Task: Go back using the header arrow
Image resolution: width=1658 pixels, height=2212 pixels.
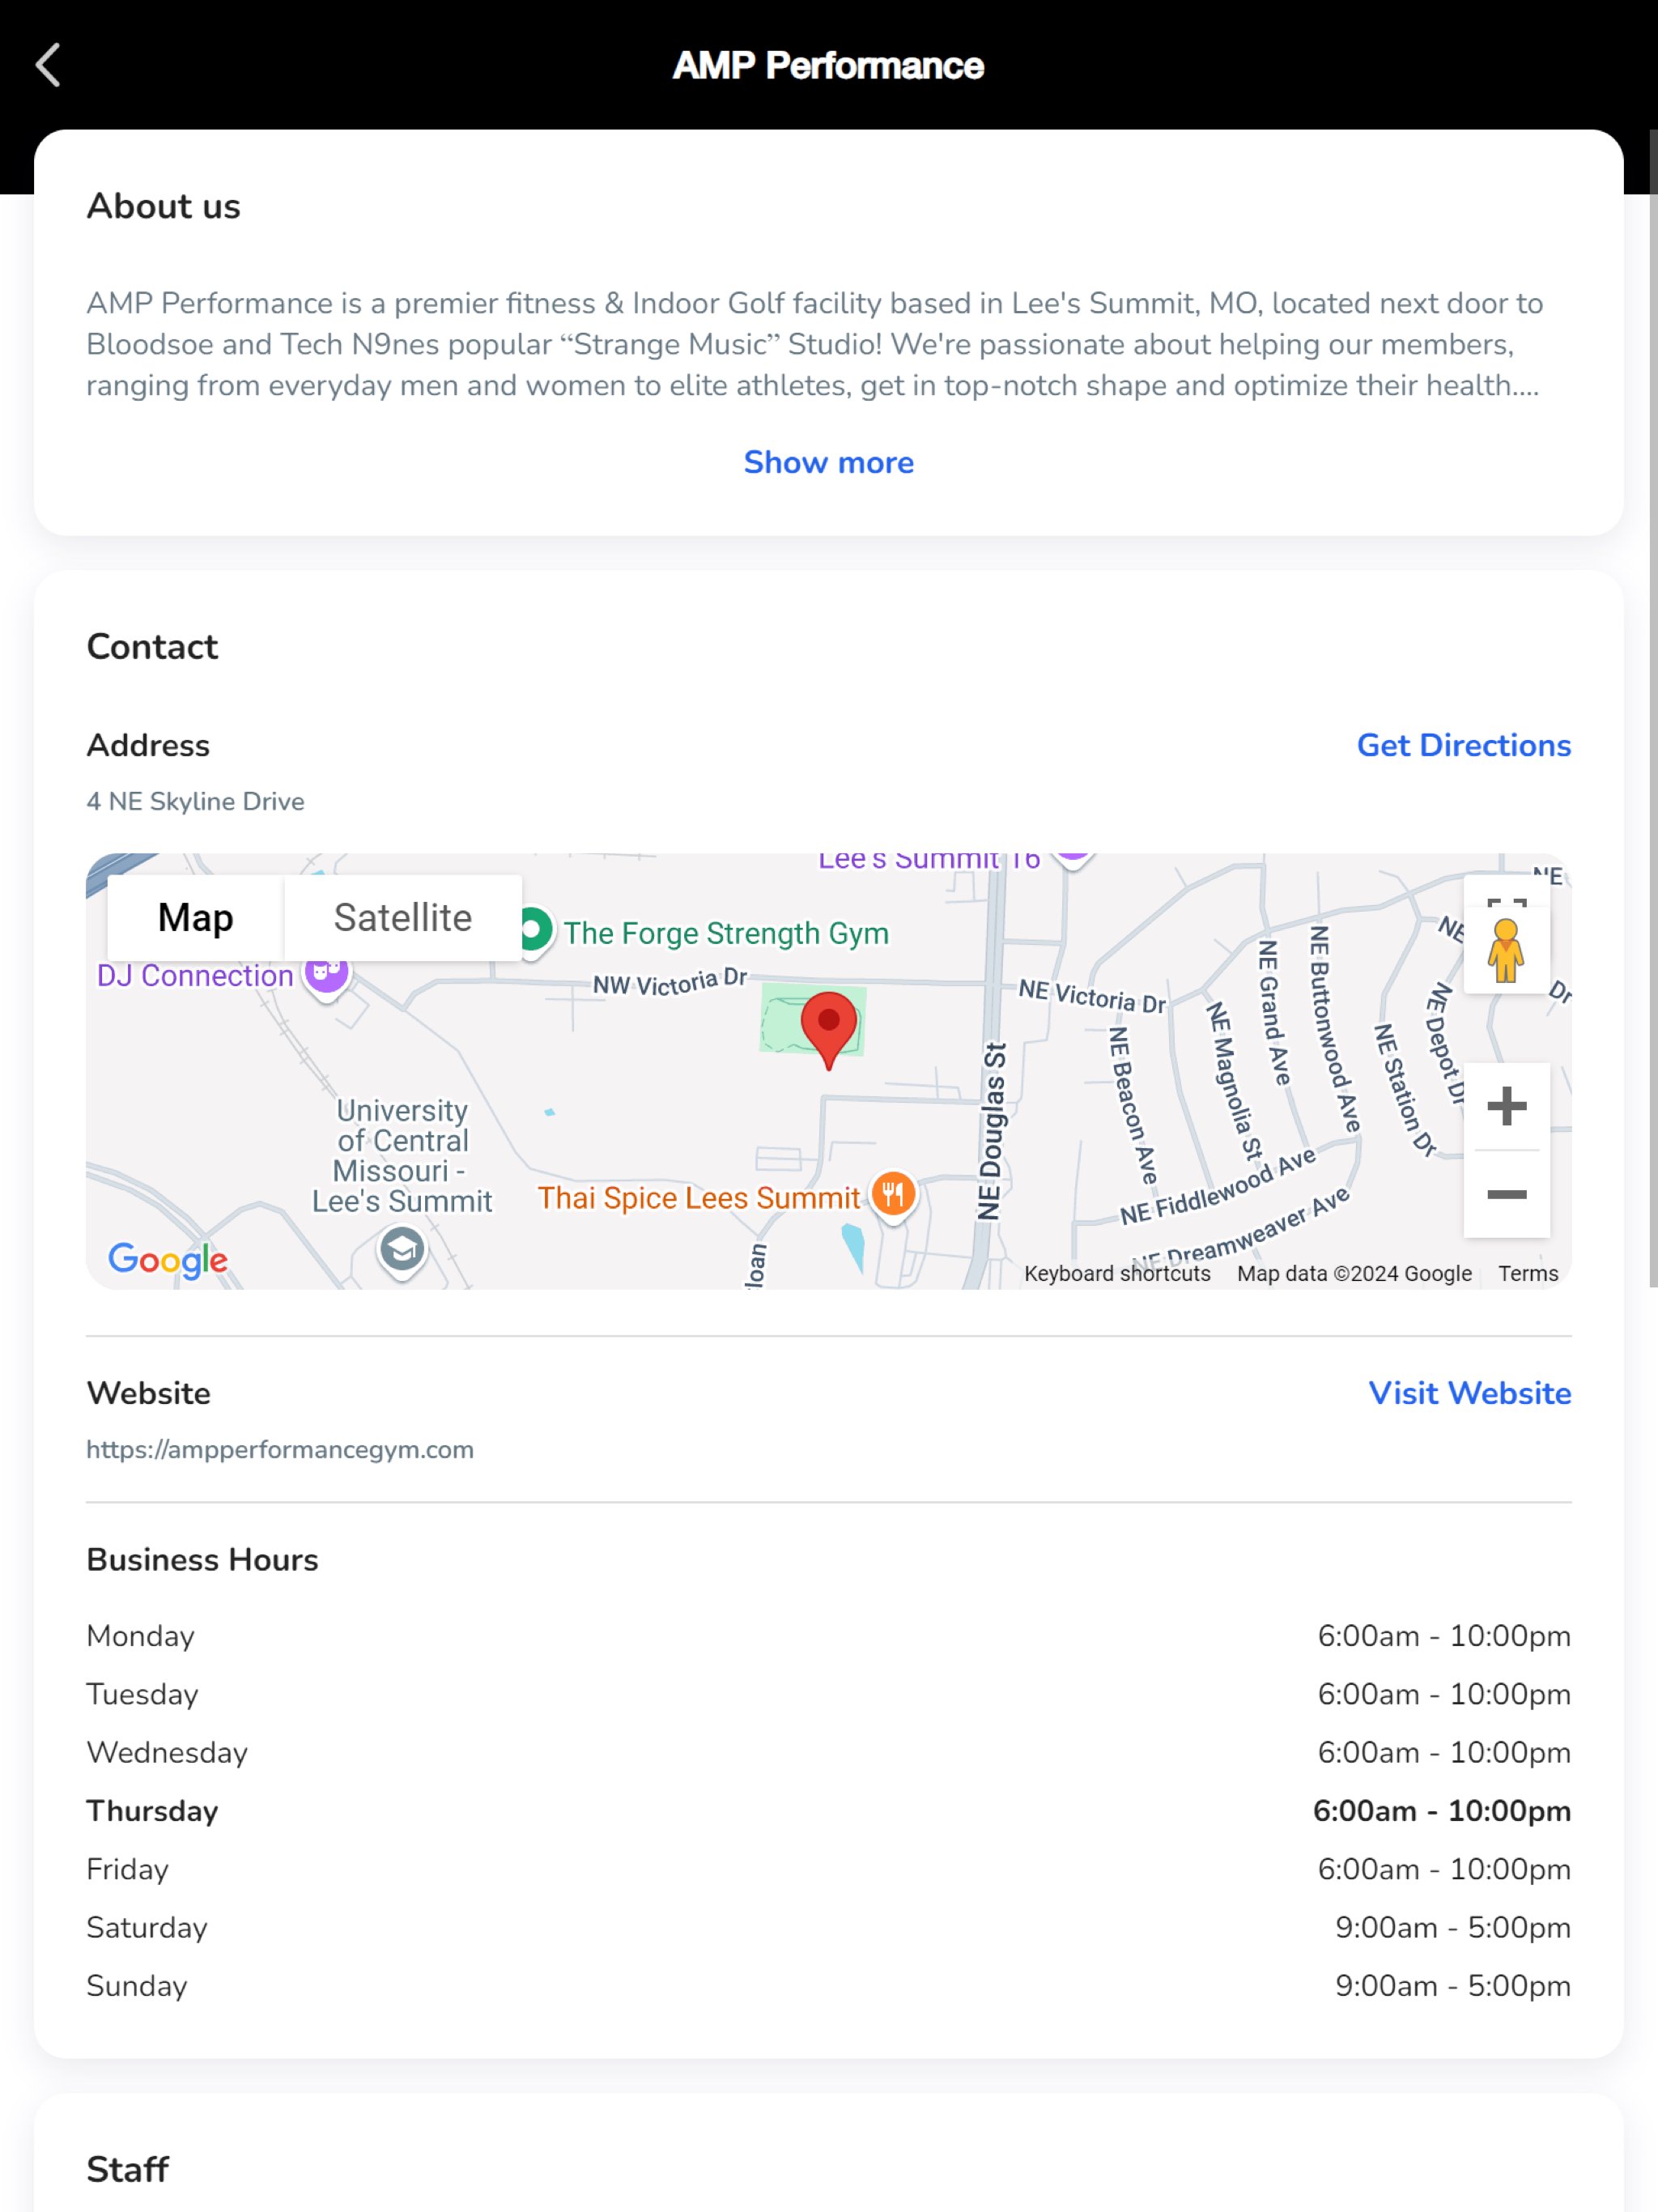Action: 48,65
